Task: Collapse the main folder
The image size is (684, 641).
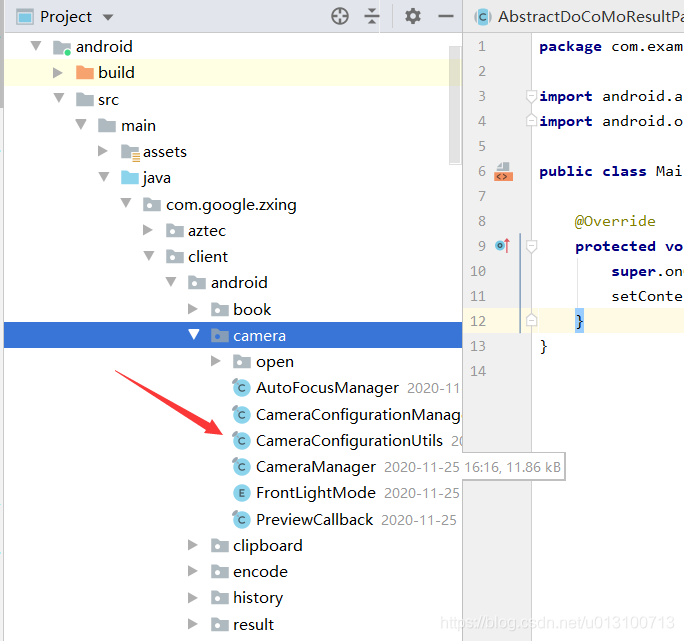Action: tap(81, 124)
